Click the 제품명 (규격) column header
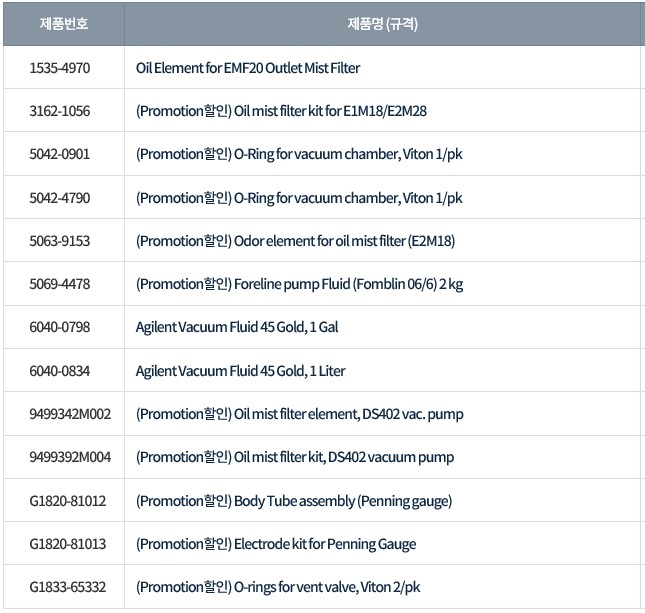645x613 pixels. pyautogui.click(x=382, y=24)
